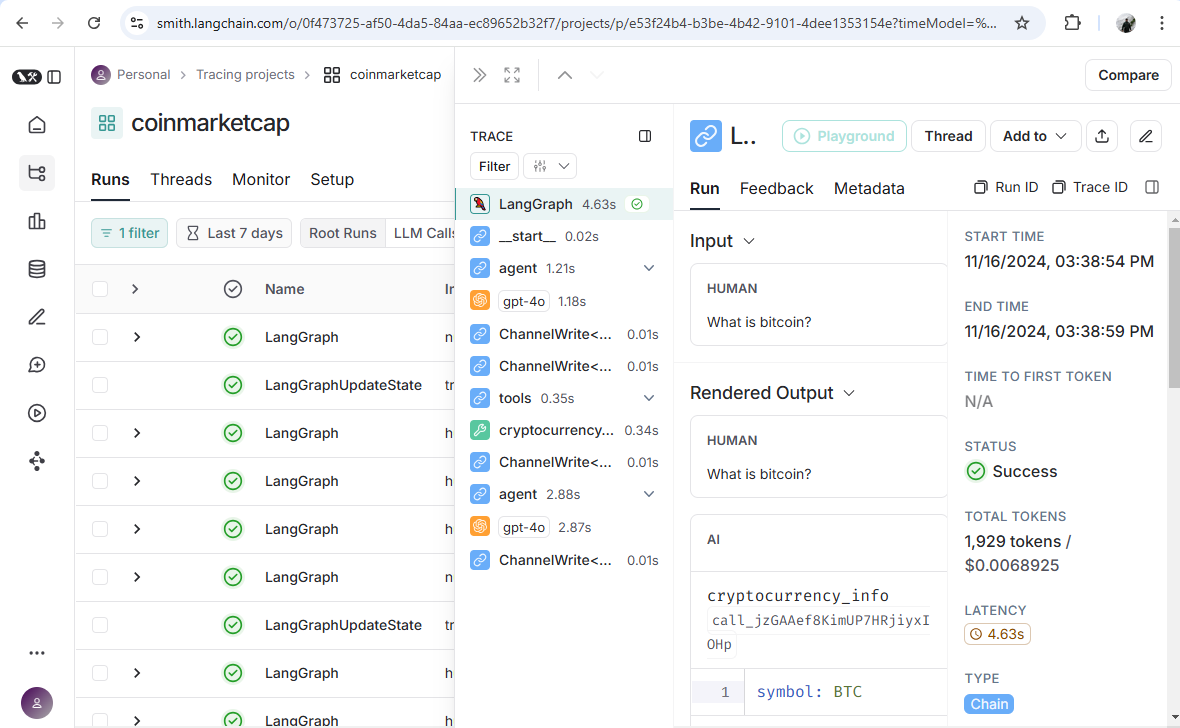Click the LangSmith logo

point(26,77)
